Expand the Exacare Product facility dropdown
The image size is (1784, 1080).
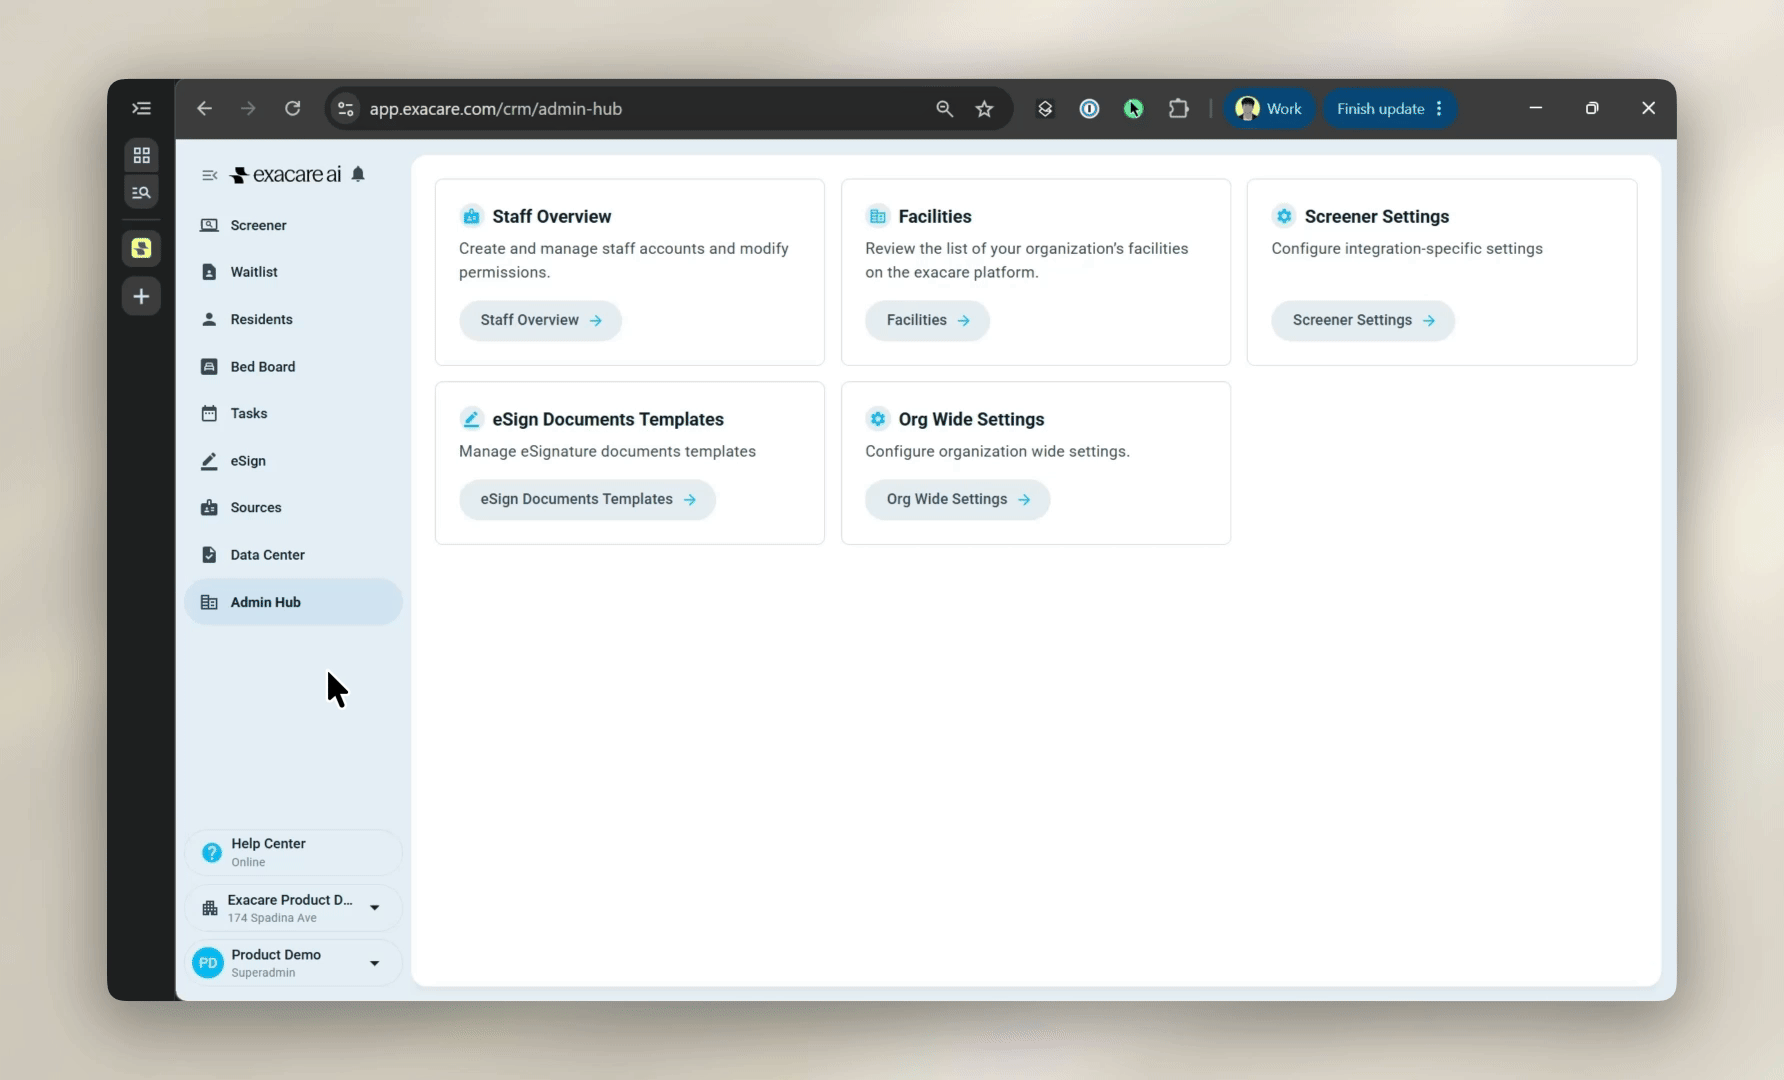click(374, 908)
